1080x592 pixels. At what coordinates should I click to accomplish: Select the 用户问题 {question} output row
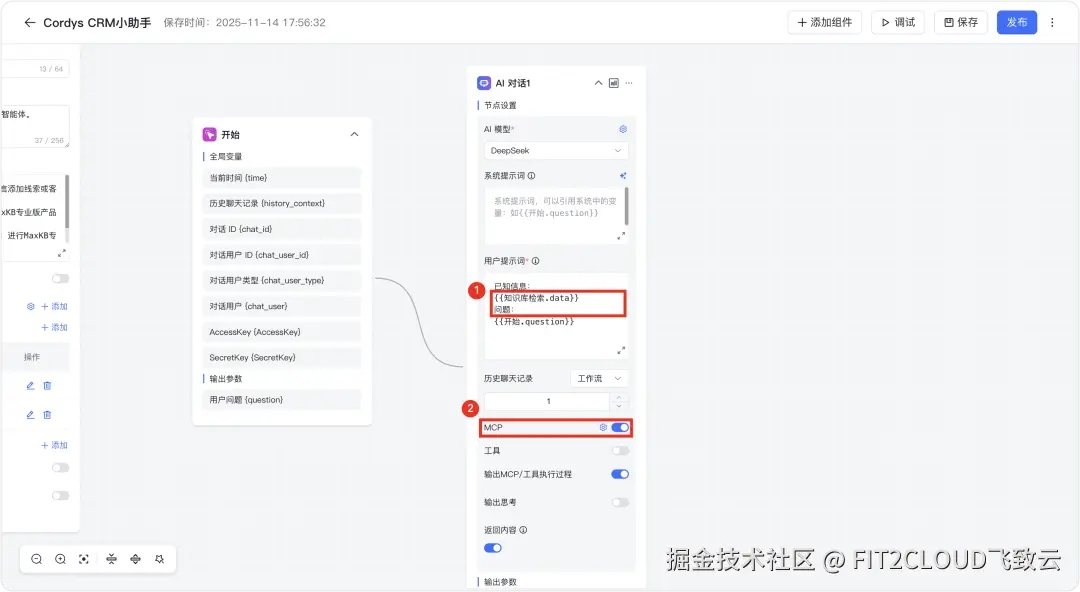pos(282,400)
